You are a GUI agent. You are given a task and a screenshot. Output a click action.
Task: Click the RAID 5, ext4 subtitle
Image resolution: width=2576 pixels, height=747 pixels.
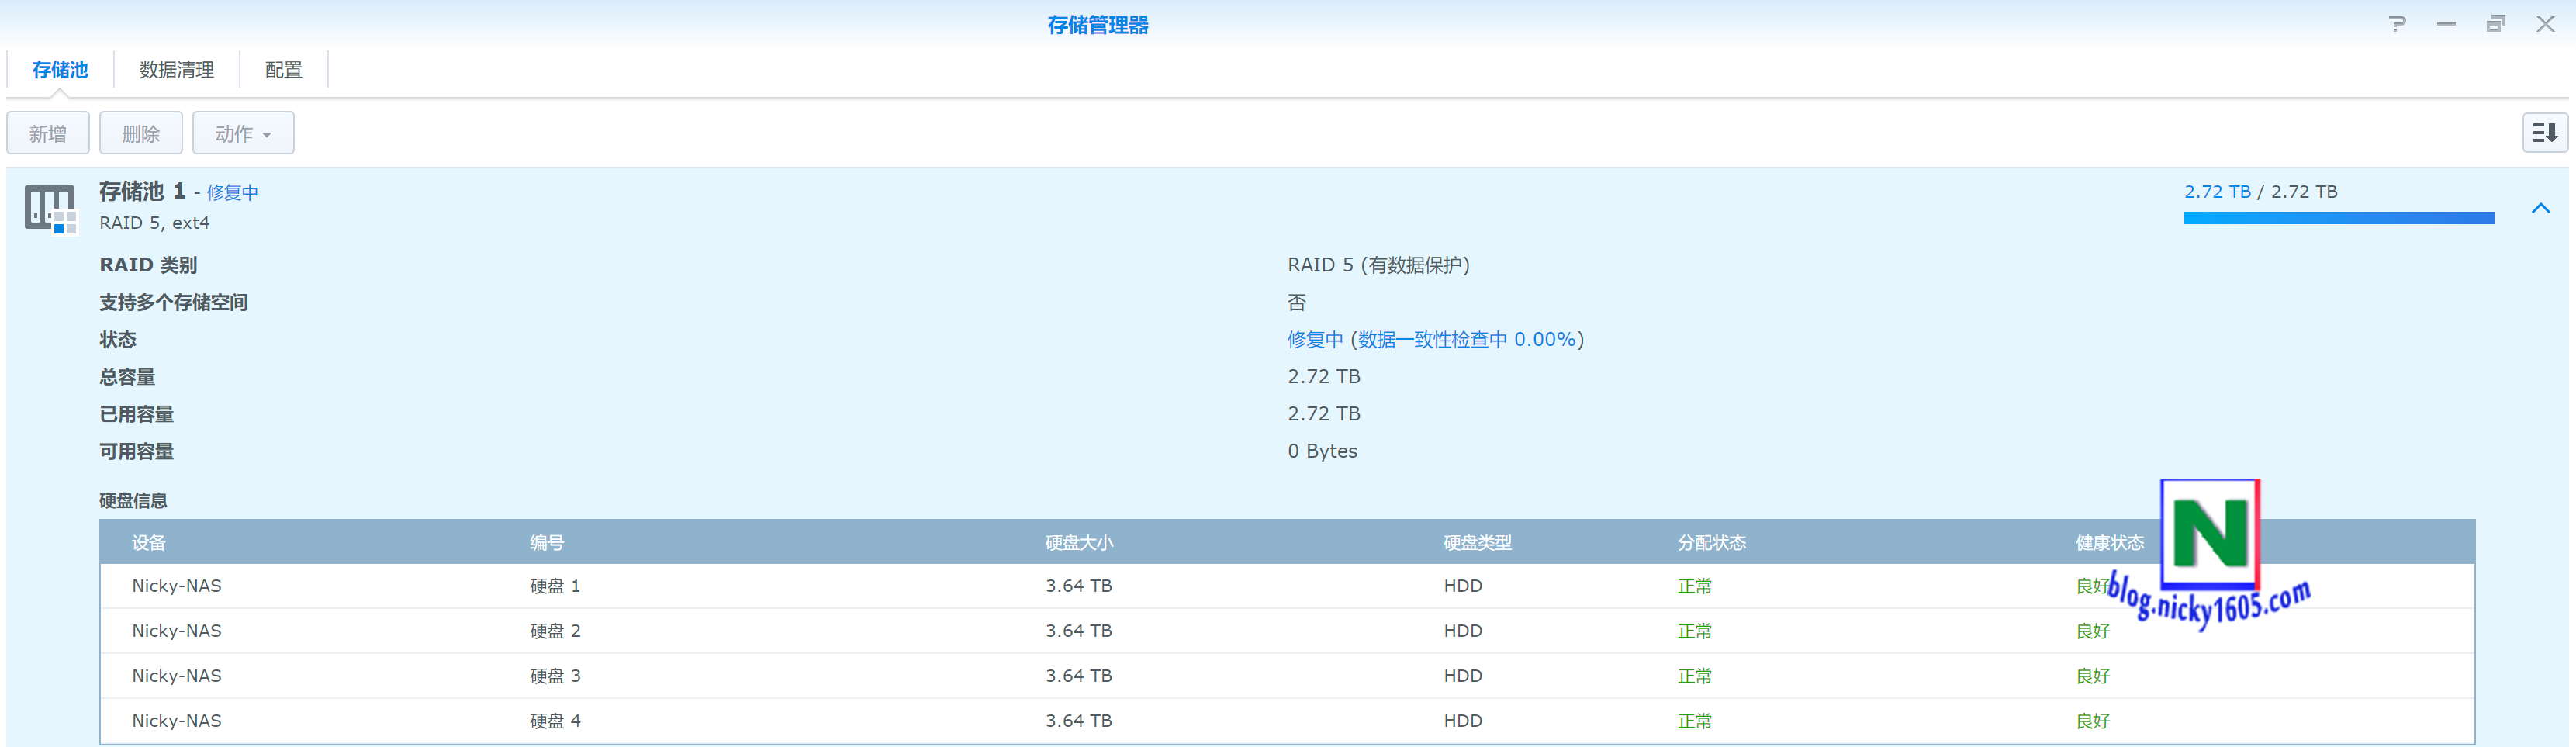pos(154,223)
